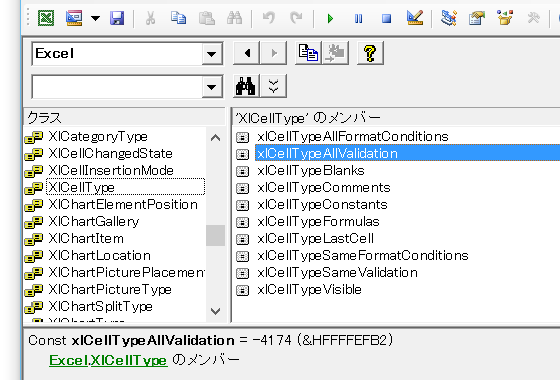Select XlCategoryType class
The height and width of the screenshot is (380, 560).
tap(98, 137)
